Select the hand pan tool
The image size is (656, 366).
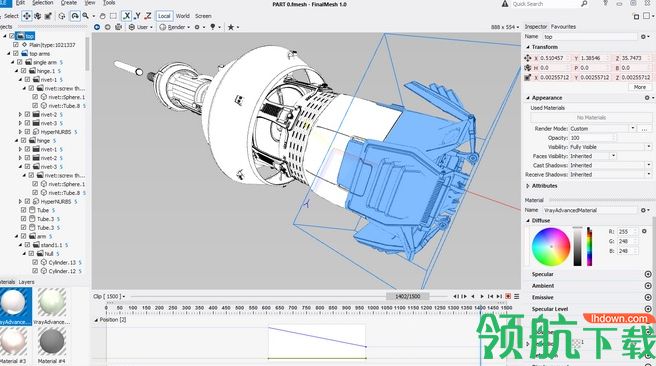(x=102, y=16)
